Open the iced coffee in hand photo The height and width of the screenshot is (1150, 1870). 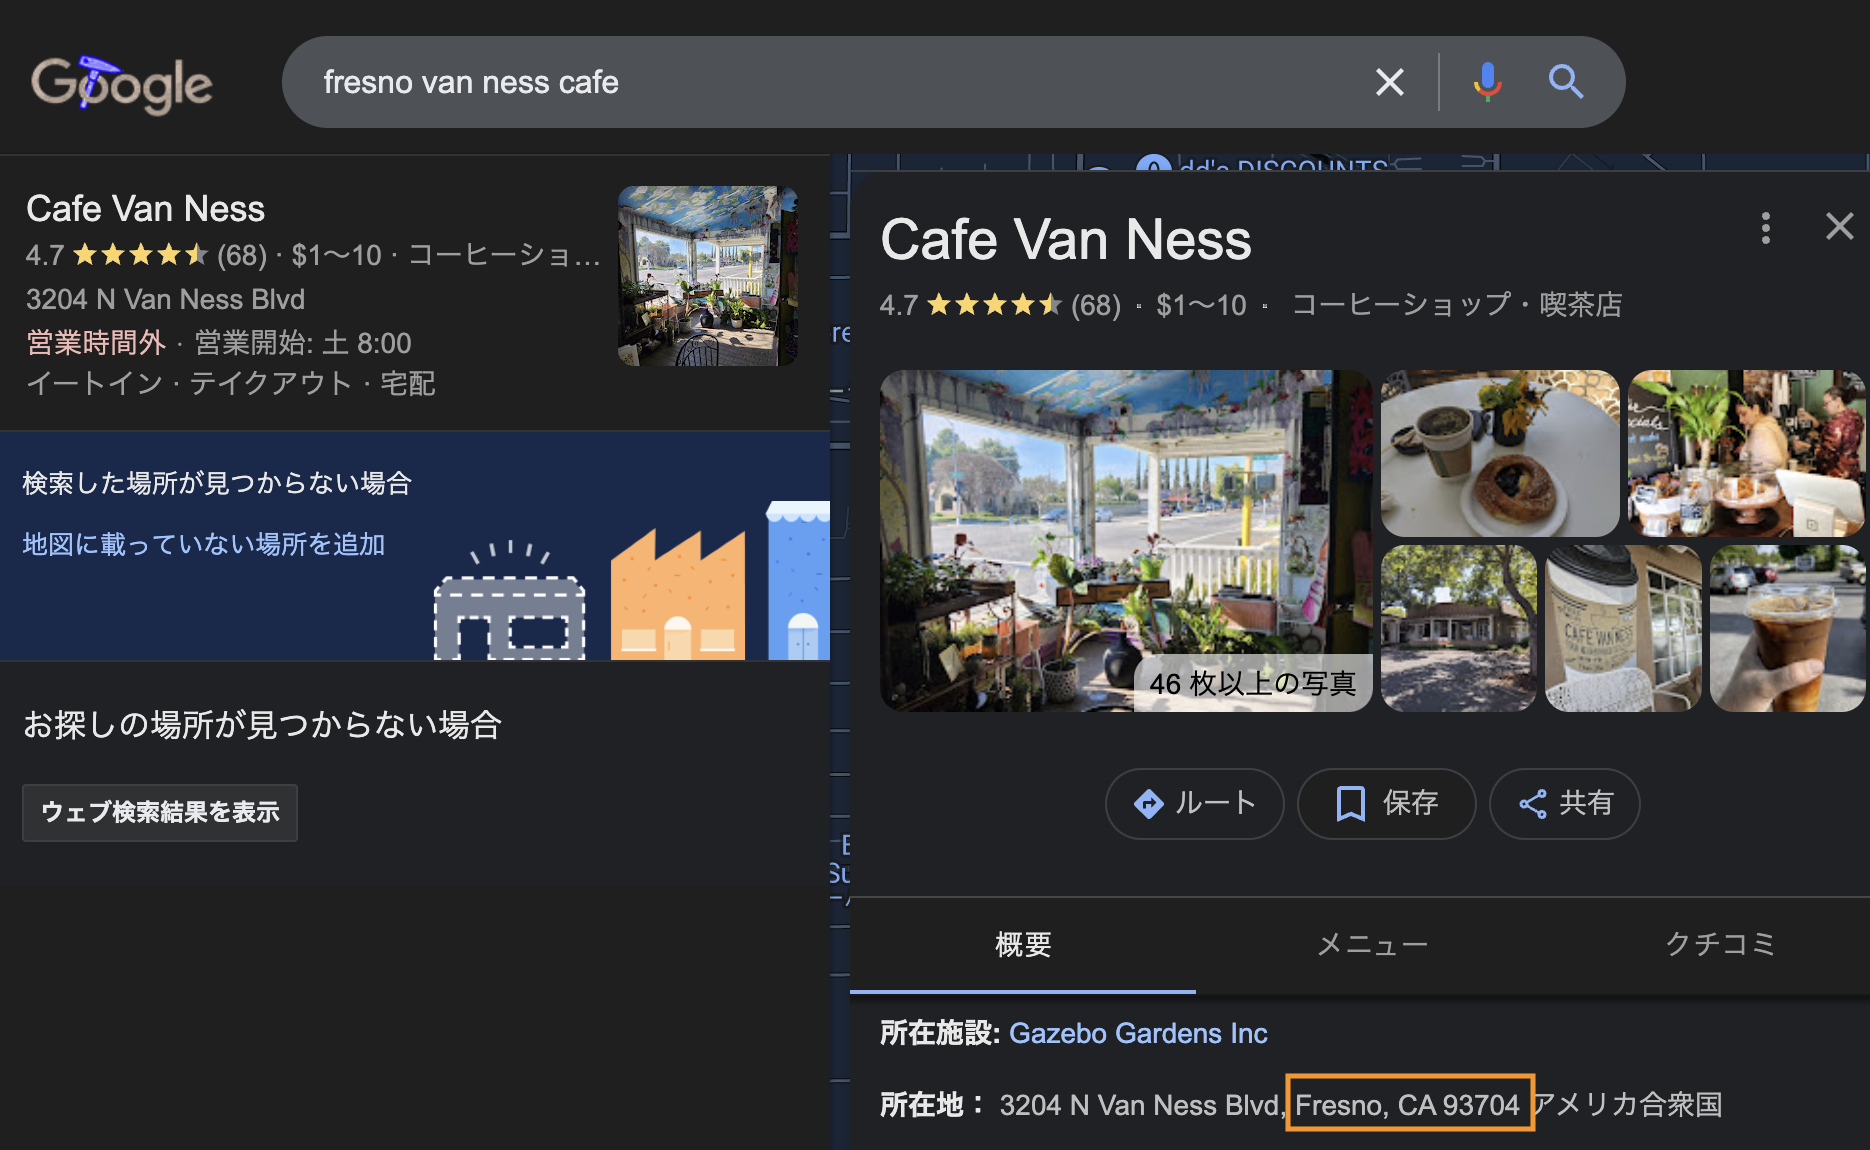(x=1787, y=628)
